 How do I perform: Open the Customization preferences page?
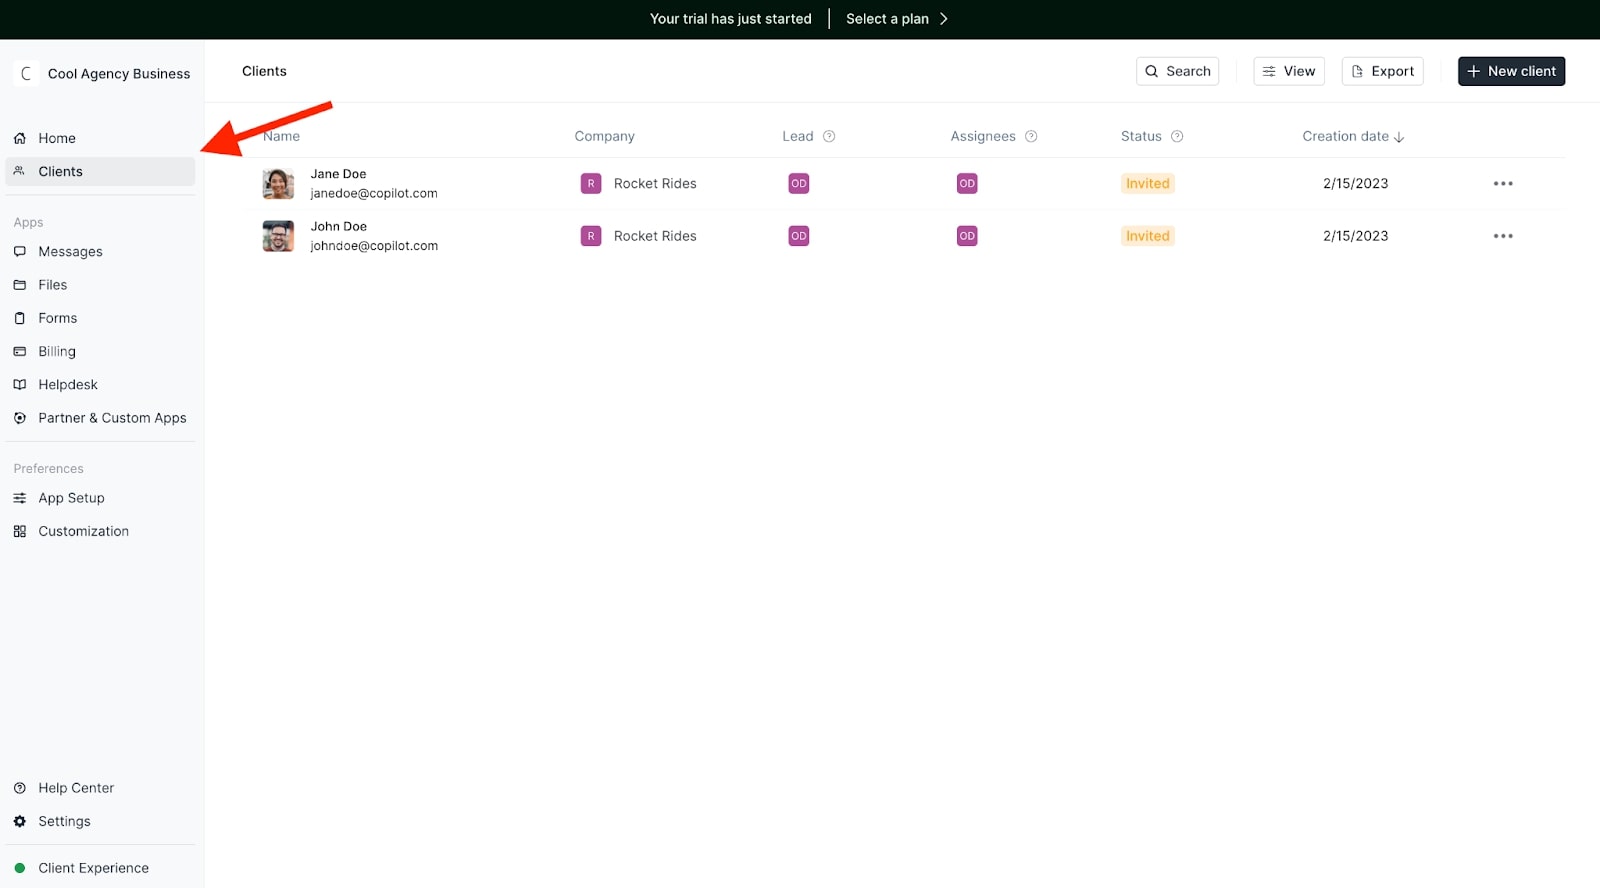83,531
